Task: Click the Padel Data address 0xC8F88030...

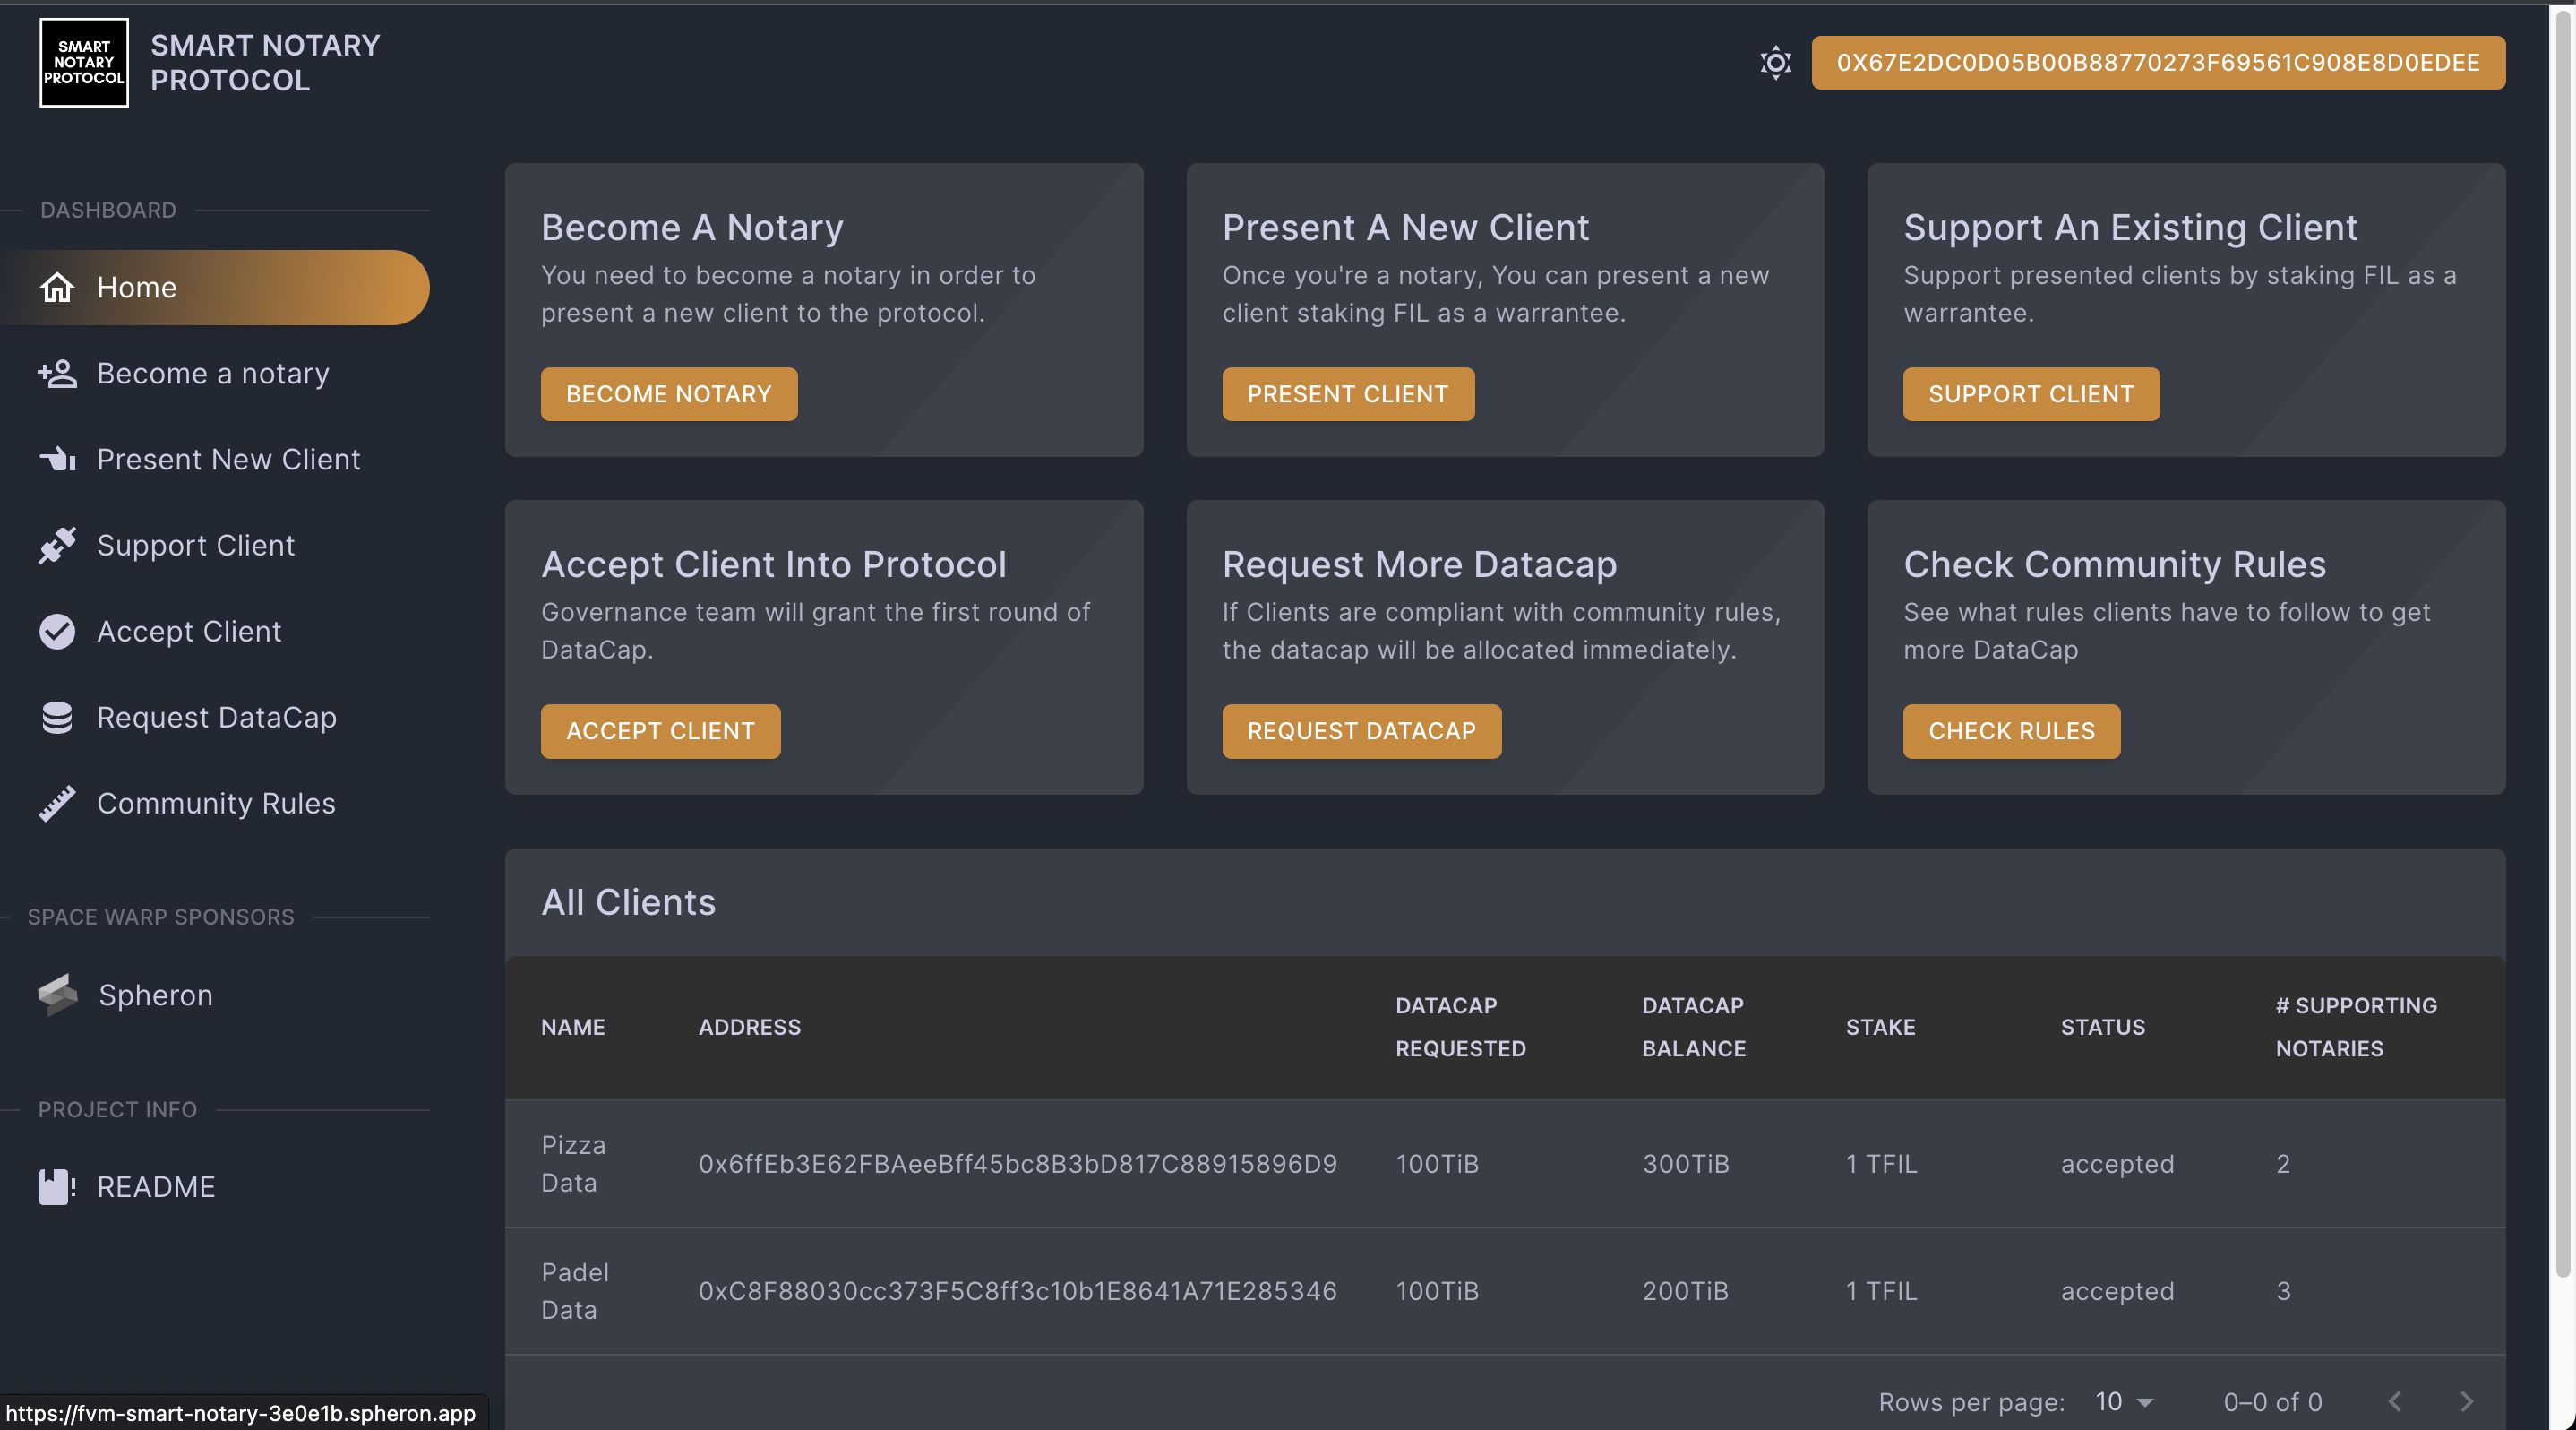Action: click(1017, 1291)
